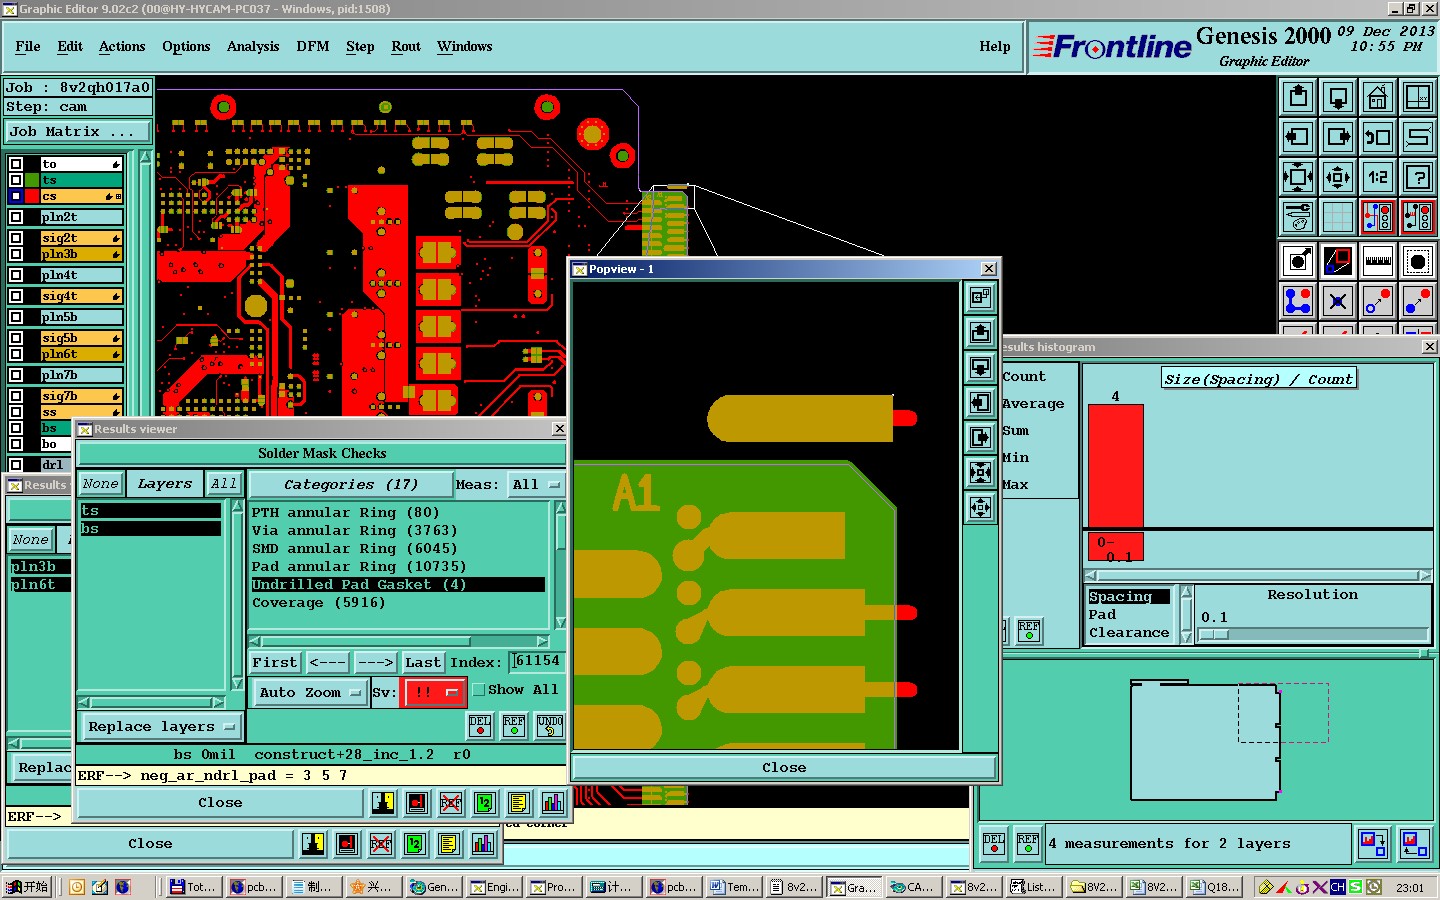Click the ruler measurement icon
1440x900 pixels.
click(x=1378, y=261)
